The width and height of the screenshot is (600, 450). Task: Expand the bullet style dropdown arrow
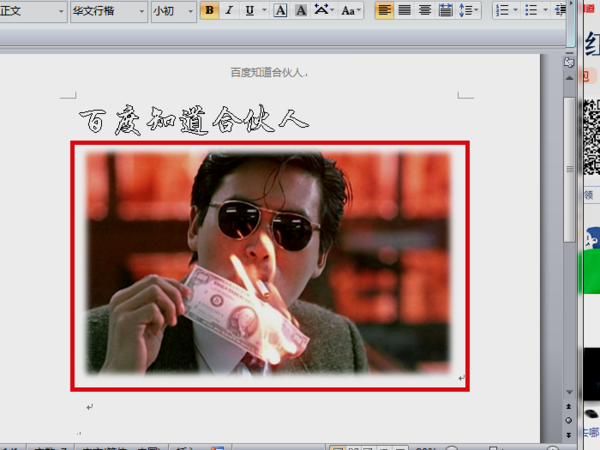[x=545, y=10]
